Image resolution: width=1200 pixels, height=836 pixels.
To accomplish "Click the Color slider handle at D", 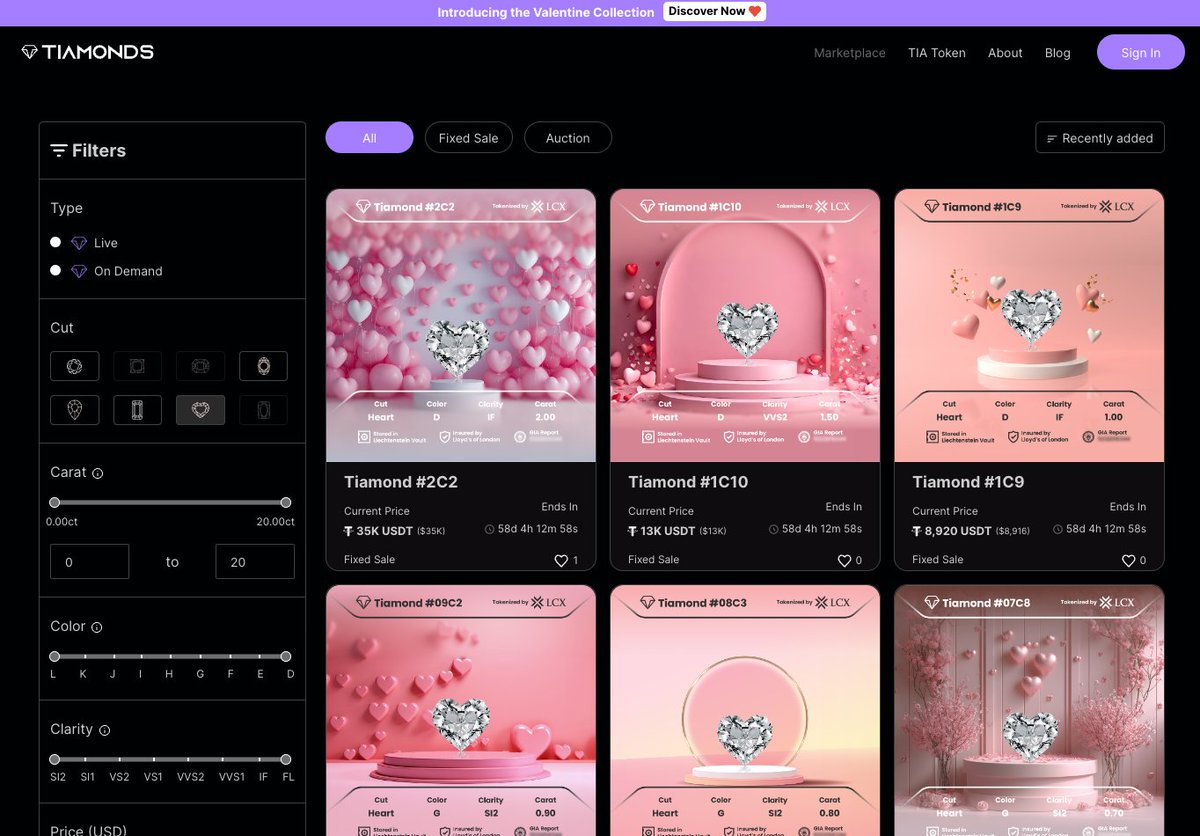I will [286, 657].
